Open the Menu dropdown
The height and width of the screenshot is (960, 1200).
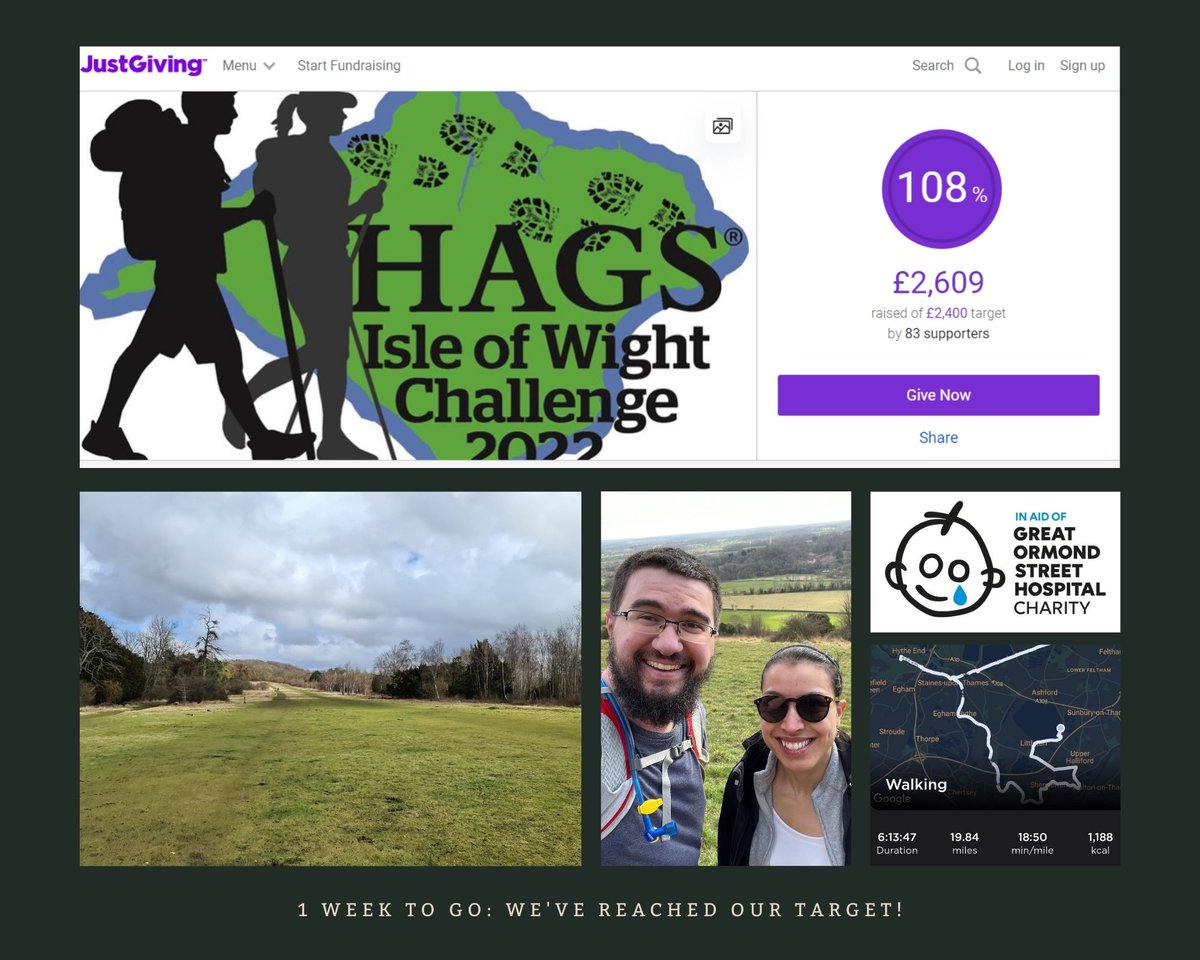tap(248, 65)
